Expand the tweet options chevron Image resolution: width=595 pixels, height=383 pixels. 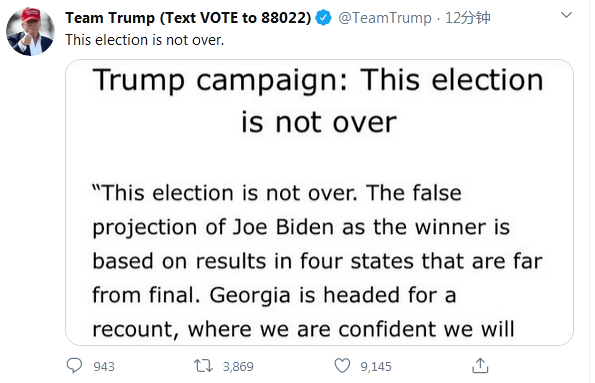click(566, 15)
